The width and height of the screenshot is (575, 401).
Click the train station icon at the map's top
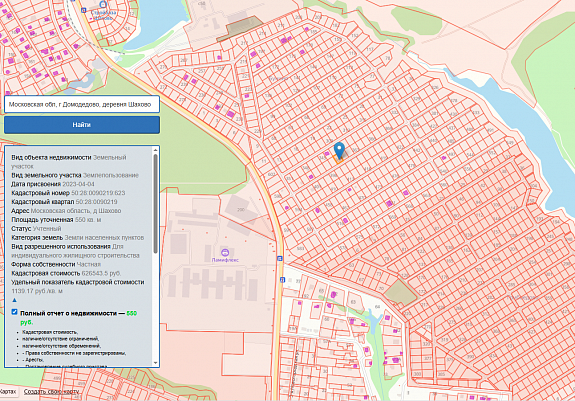103,4
